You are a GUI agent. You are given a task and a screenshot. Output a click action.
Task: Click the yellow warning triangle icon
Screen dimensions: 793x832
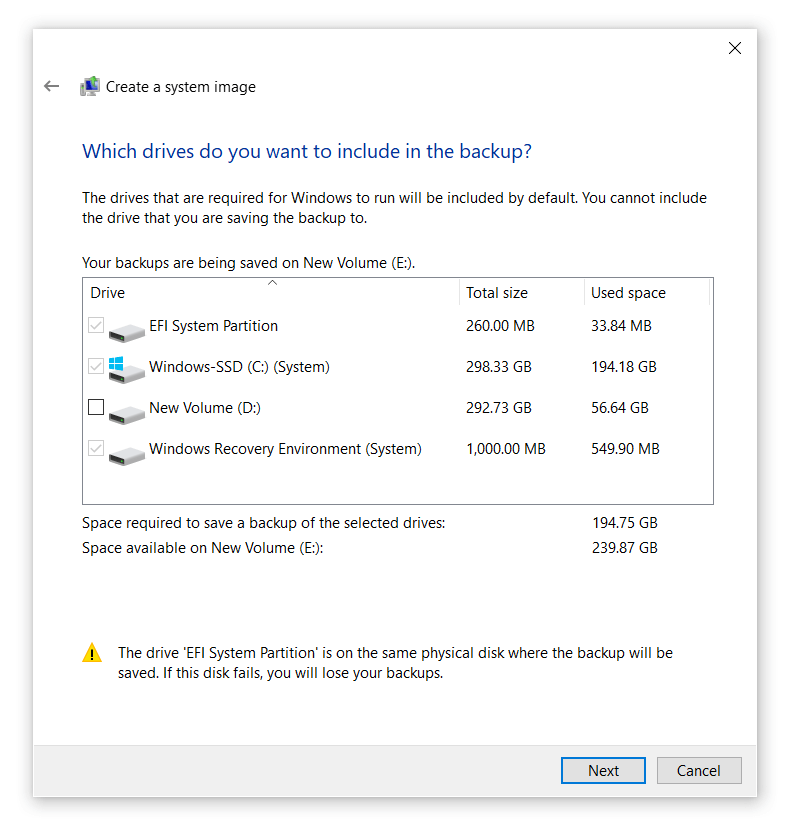(x=92, y=652)
